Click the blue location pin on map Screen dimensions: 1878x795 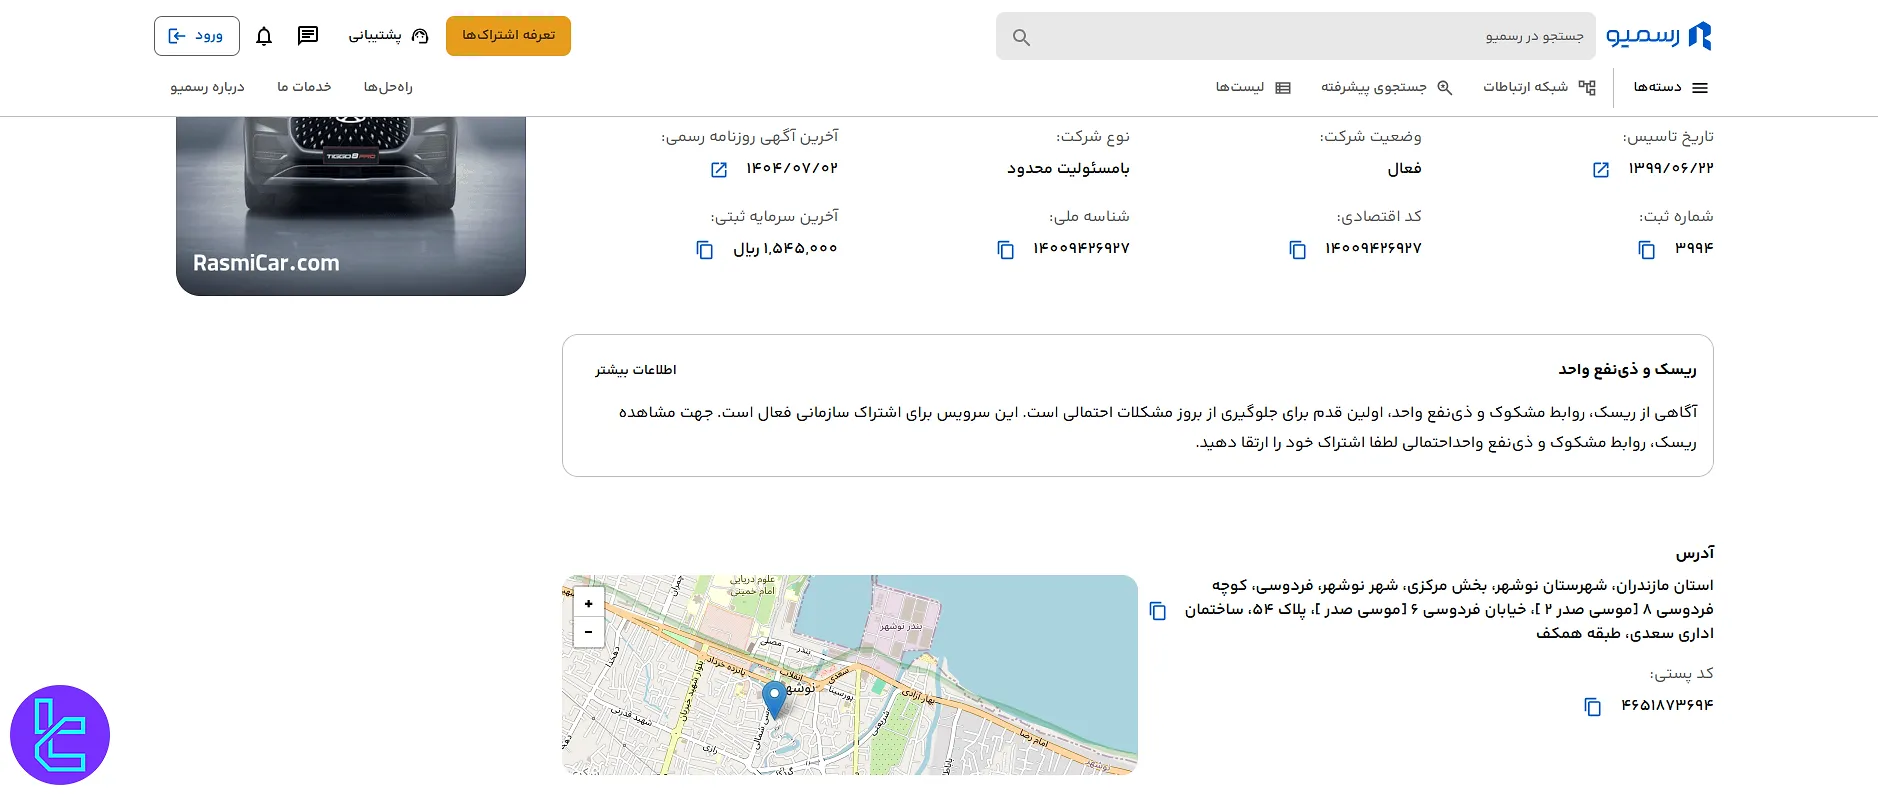point(774,698)
